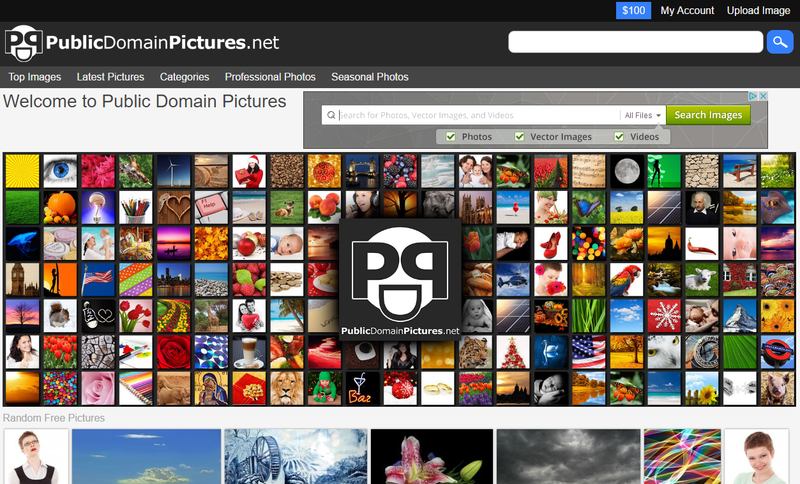The height and width of the screenshot is (484, 800).
Task: Click the green Search Images button
Action: pos(708,115)
